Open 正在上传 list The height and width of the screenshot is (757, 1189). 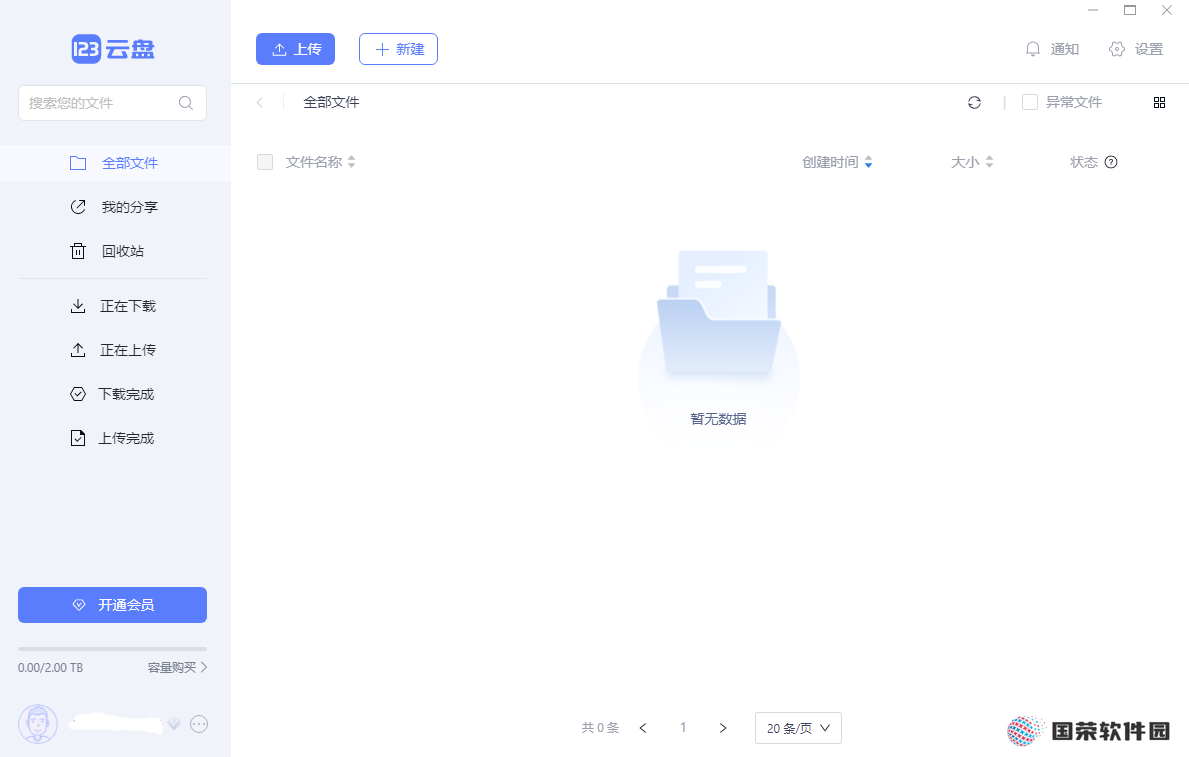pos(115,350)
